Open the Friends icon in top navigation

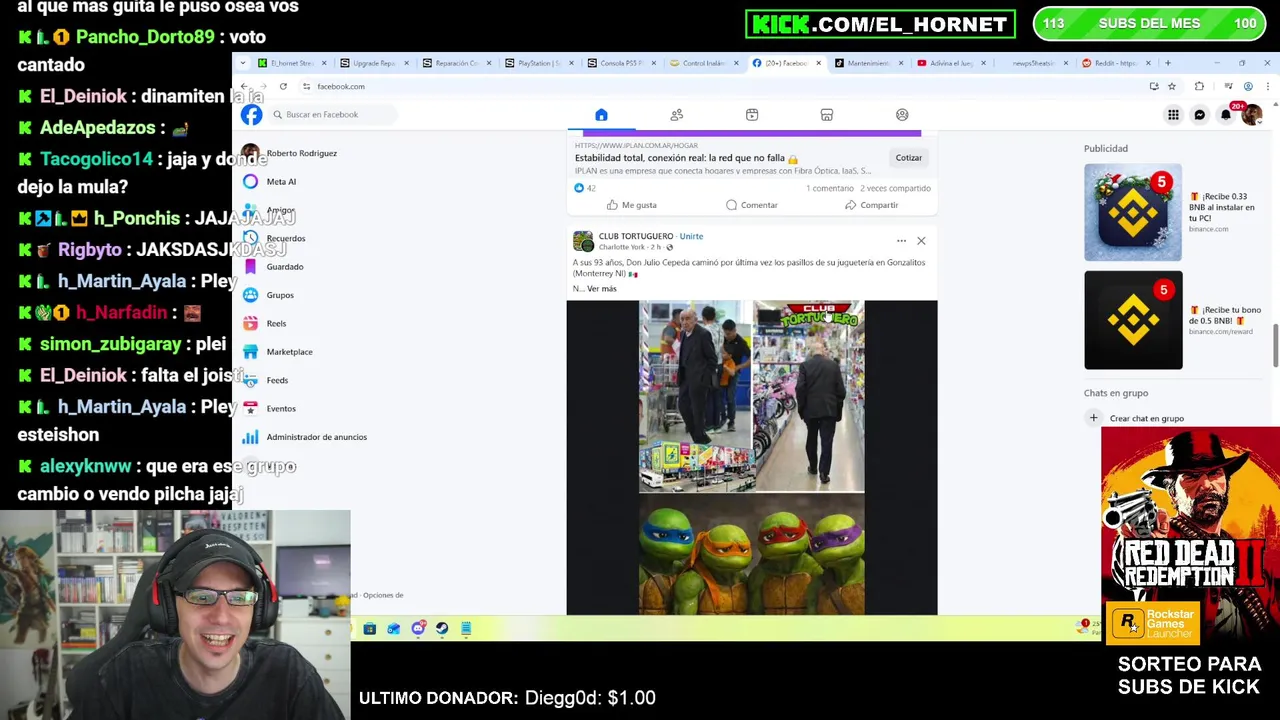point(677,115)
